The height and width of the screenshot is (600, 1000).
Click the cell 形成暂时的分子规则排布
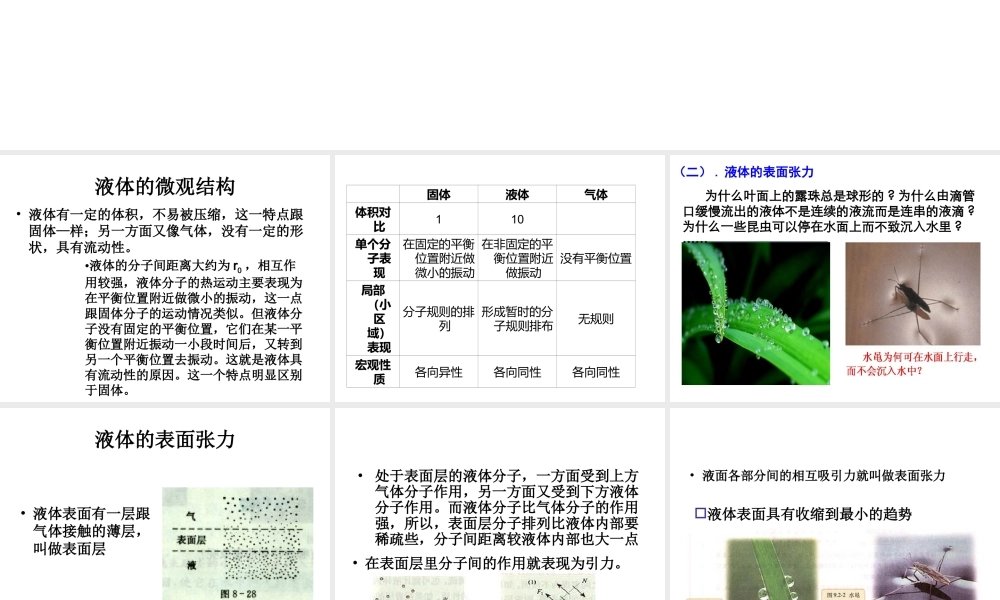pyautogui.click(x=517, y=318)
